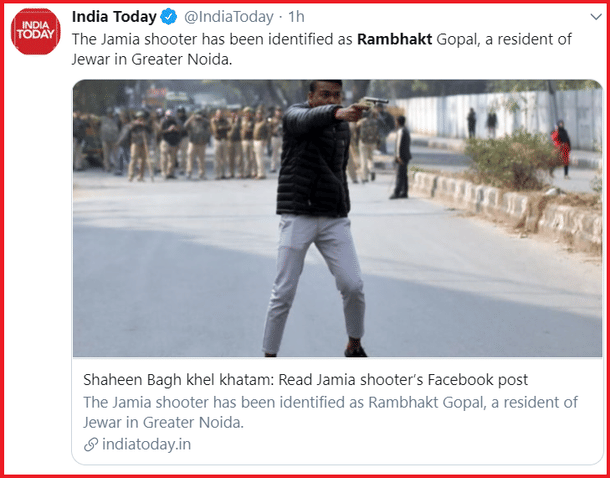Open the @IndiaToday handle link
The height and width of the screenshot is (478, 610).
point(228,18)
